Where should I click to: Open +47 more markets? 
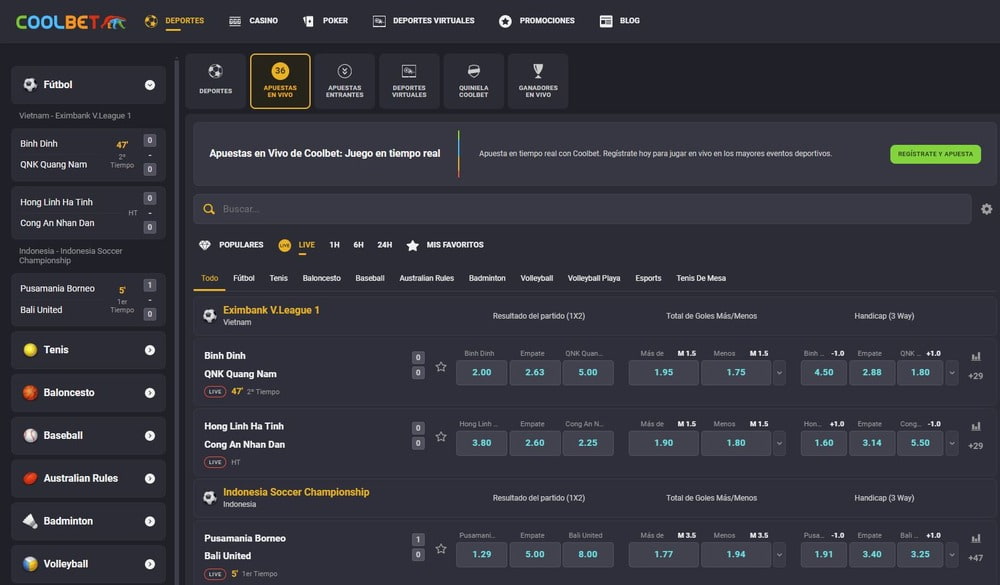click(975, 558)
